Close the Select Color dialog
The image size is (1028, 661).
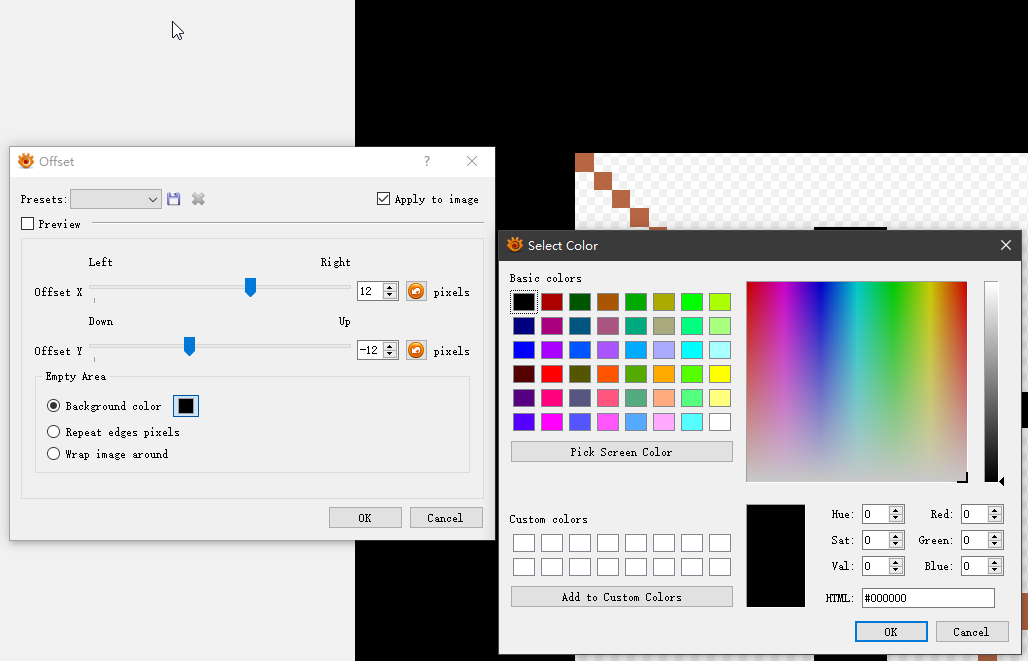coord(1006,245)
